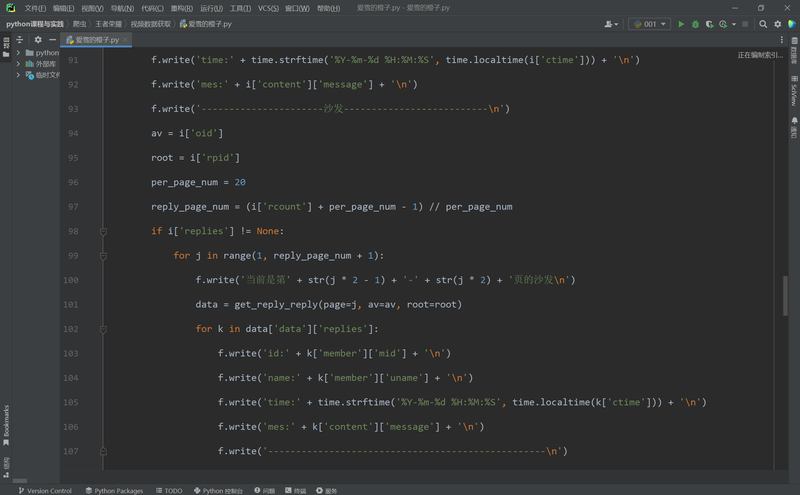Open the 帮助(H) menu
This screenshot has height=495, width=800.
[x=329, y=8]
